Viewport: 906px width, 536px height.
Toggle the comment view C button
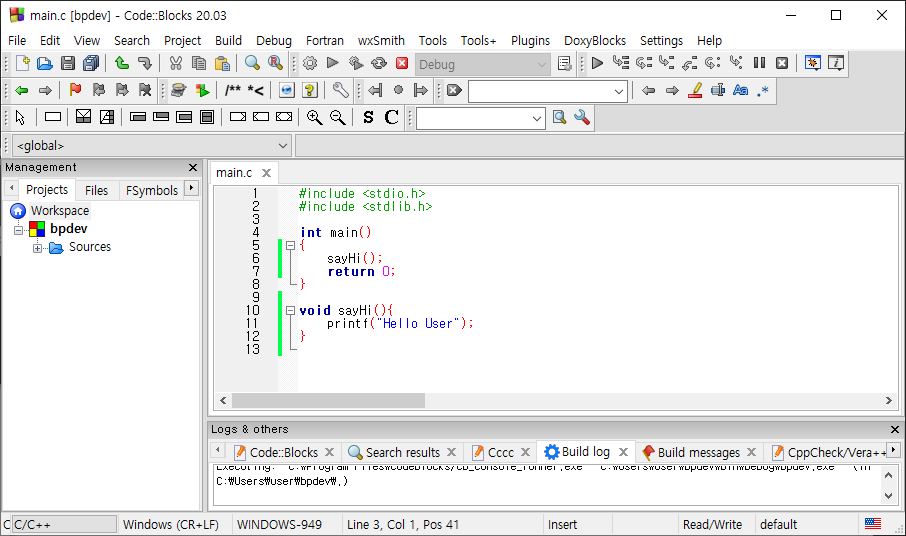coord(391,117)
